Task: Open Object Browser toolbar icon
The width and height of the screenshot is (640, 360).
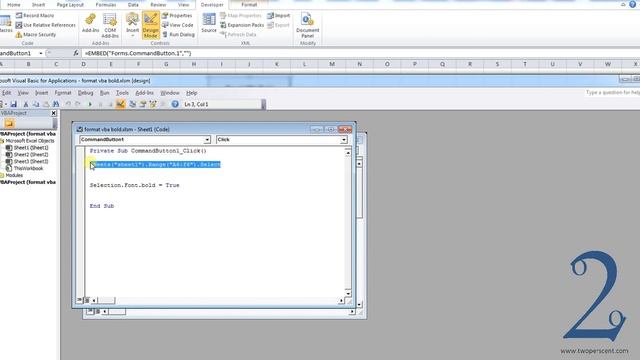Action: point(153,104)
